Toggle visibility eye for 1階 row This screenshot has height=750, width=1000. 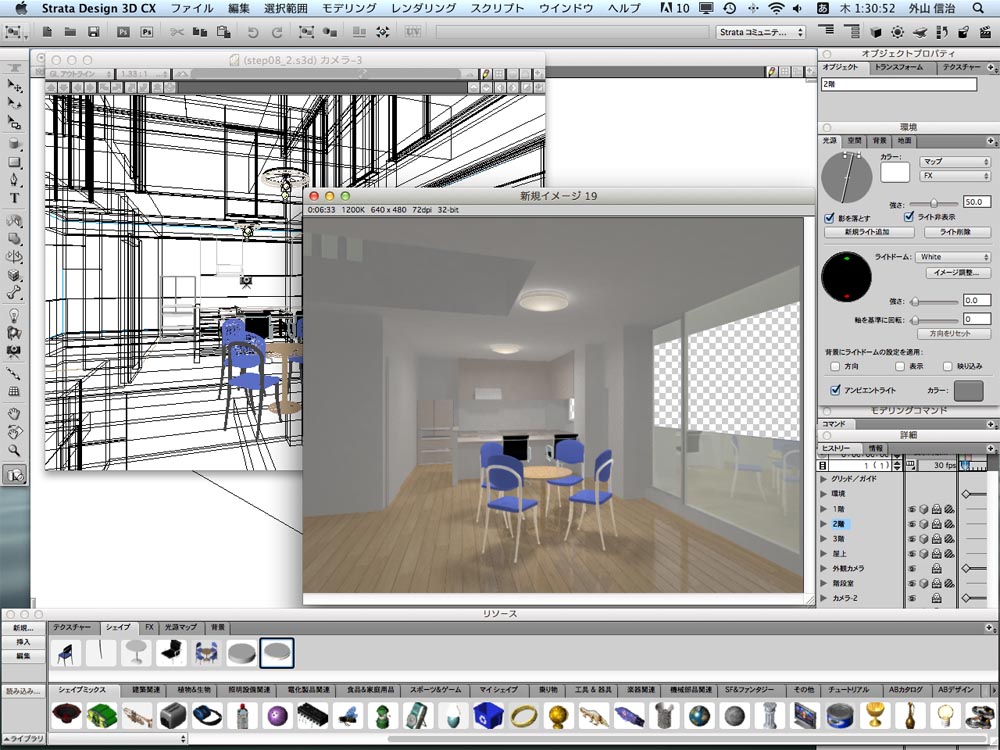[913, 509]
